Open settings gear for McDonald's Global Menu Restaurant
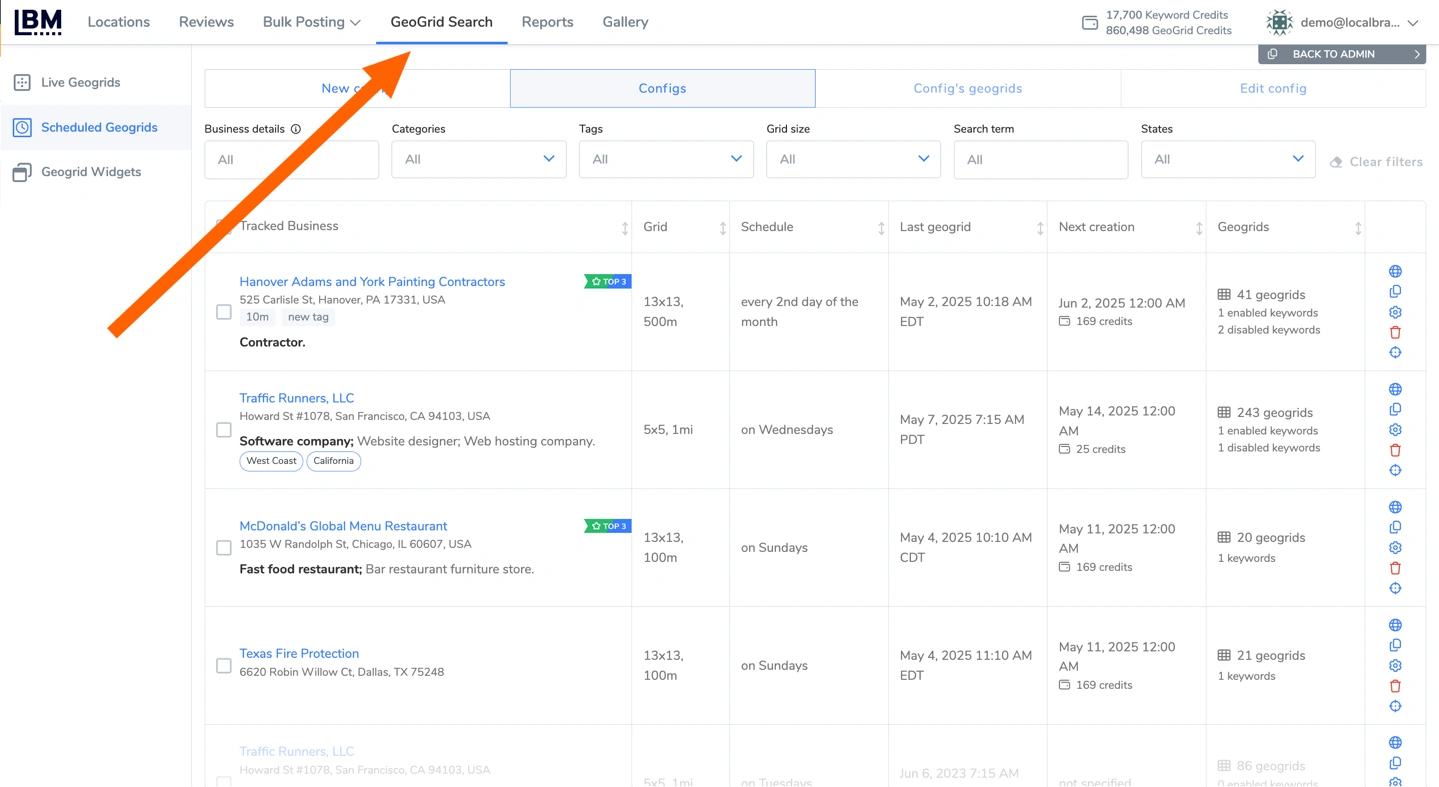 pos(1395,548)
